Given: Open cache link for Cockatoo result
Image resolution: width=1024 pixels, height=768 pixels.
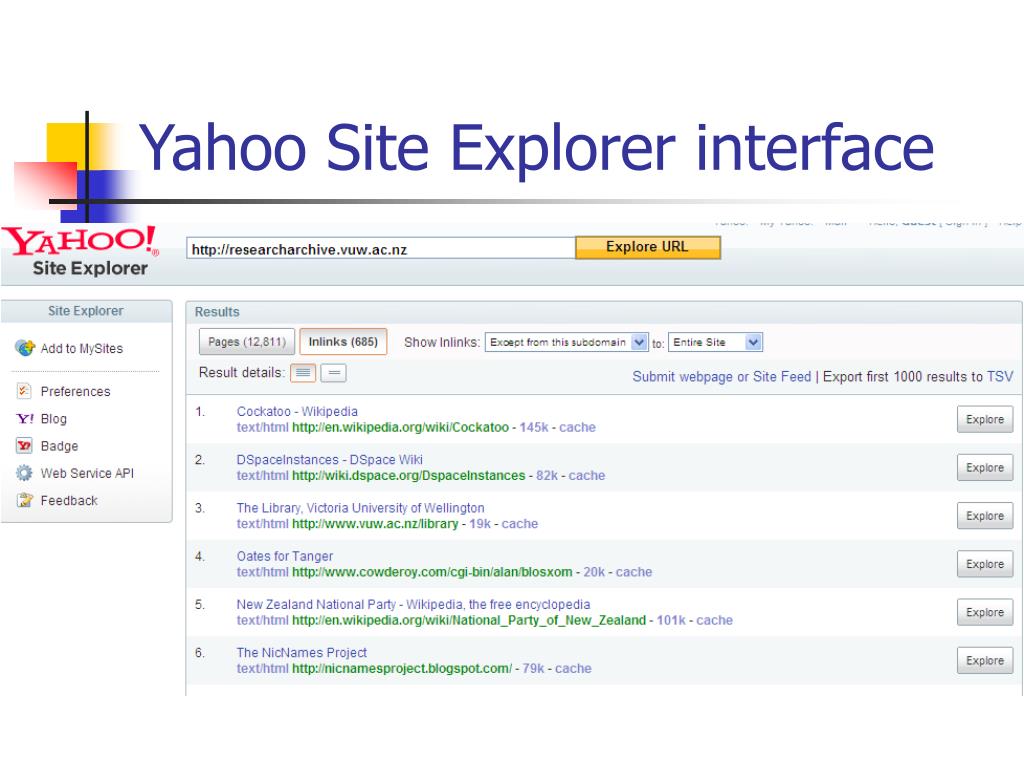Looking at the screenshot, I should point(577,427).
